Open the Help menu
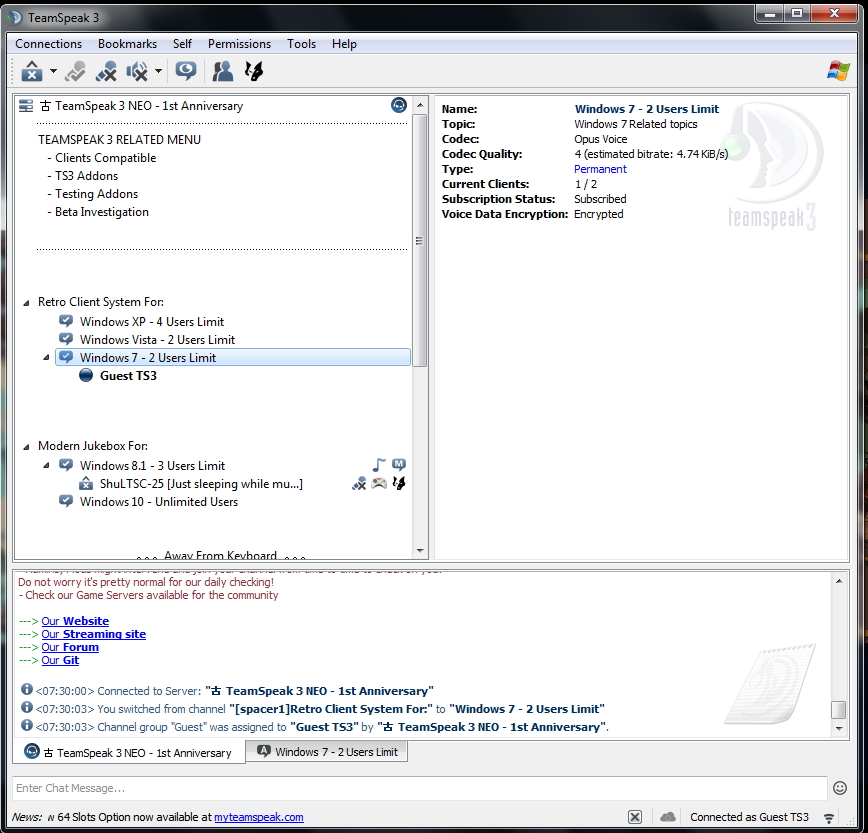The width and height of the screenshot is (868, 833). coord(344,44)
